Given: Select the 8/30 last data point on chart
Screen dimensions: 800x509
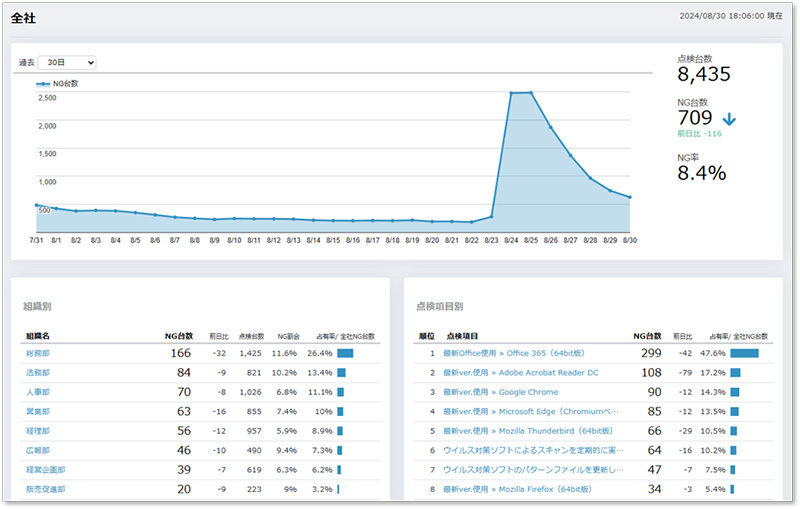Looking at the screenshot, I should tap(630, 197).
